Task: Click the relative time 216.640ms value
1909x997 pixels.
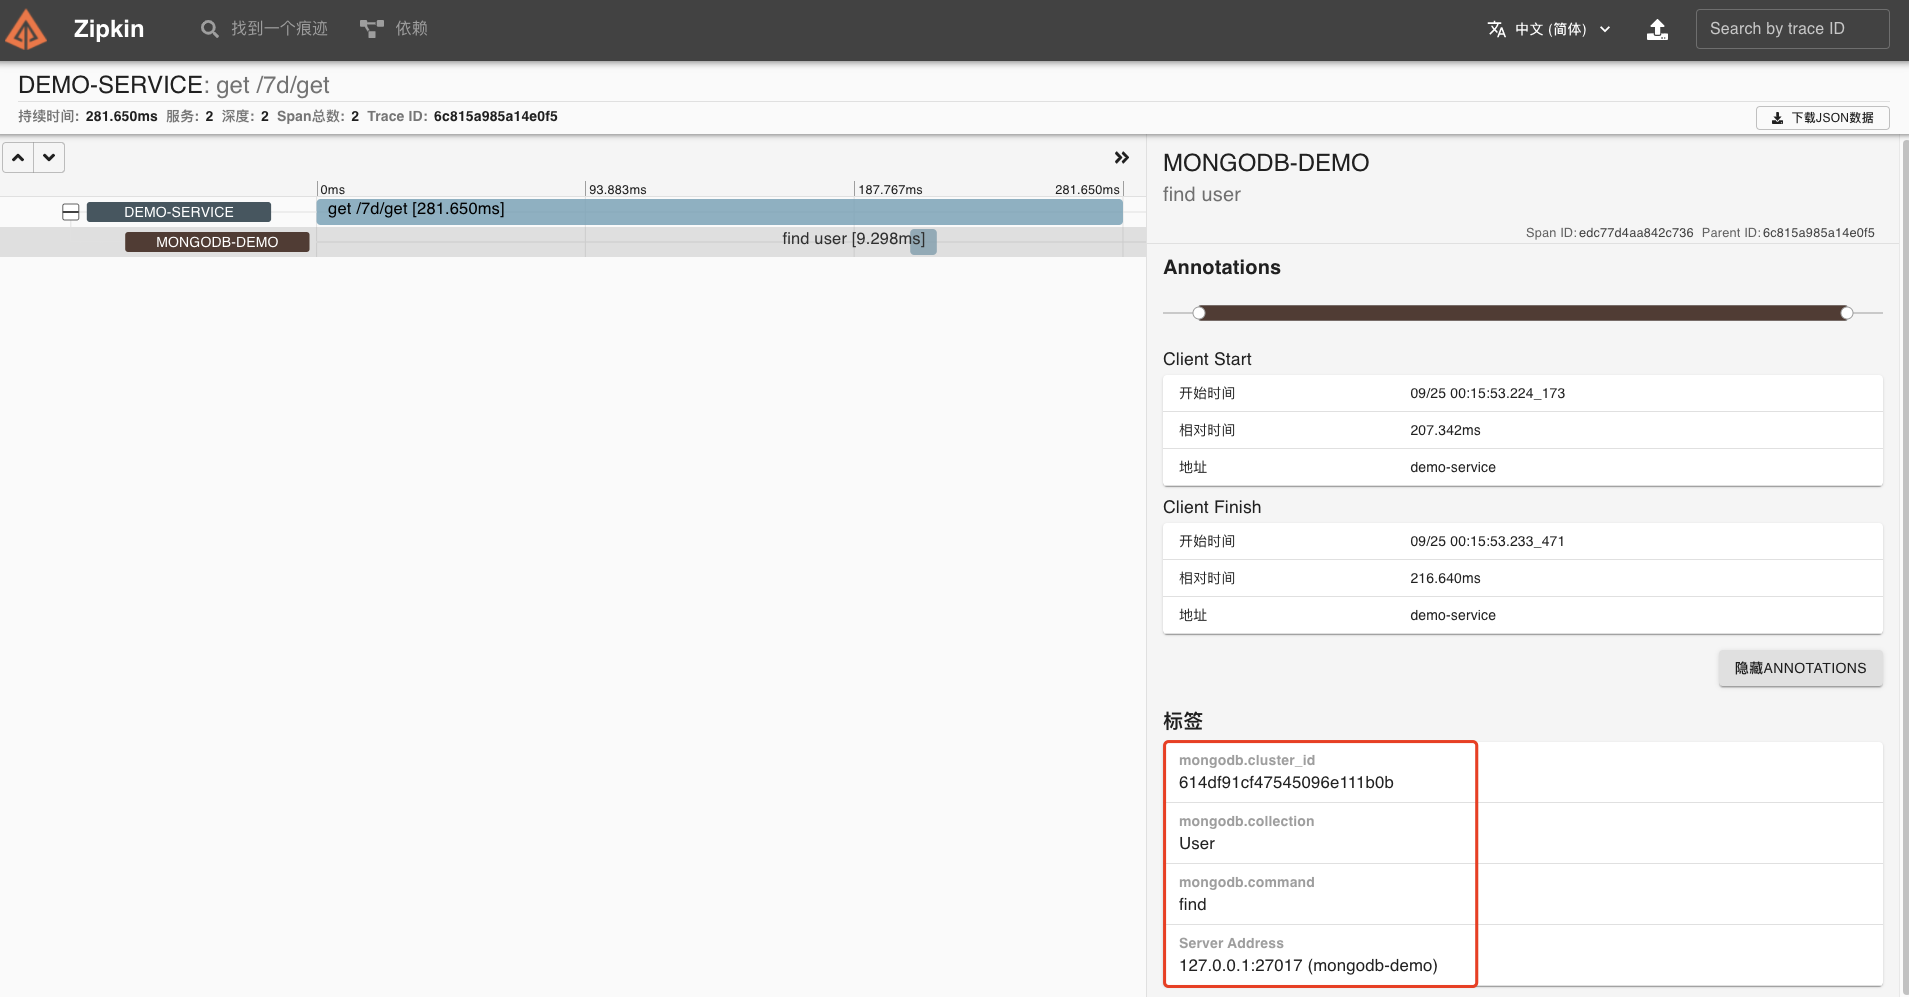Action: [1445, 578]
